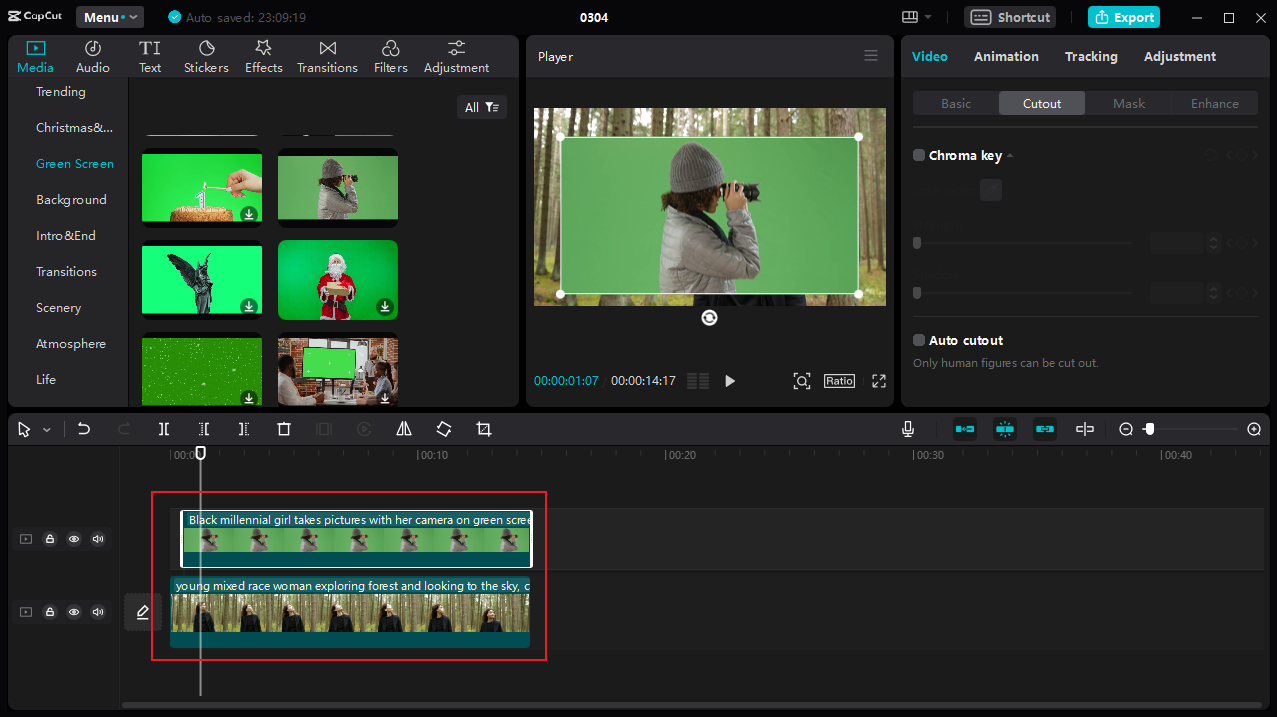Select the Intro&End category
The width and height of the screenshot is (1277, 717).
click(65, 236)
